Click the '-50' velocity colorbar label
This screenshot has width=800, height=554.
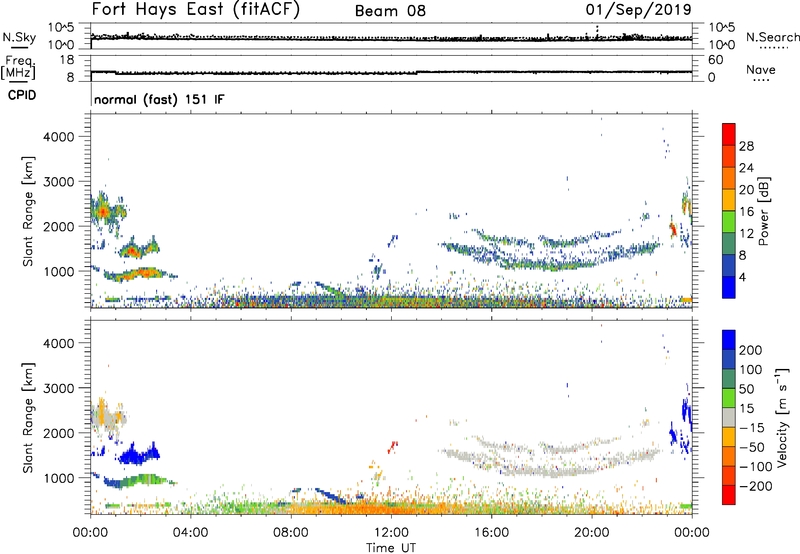pos(751,447)
